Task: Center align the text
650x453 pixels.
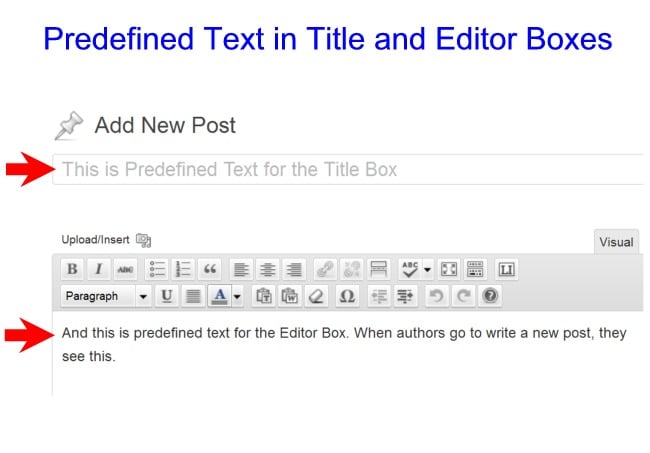Action: click(x=267, y=269)
